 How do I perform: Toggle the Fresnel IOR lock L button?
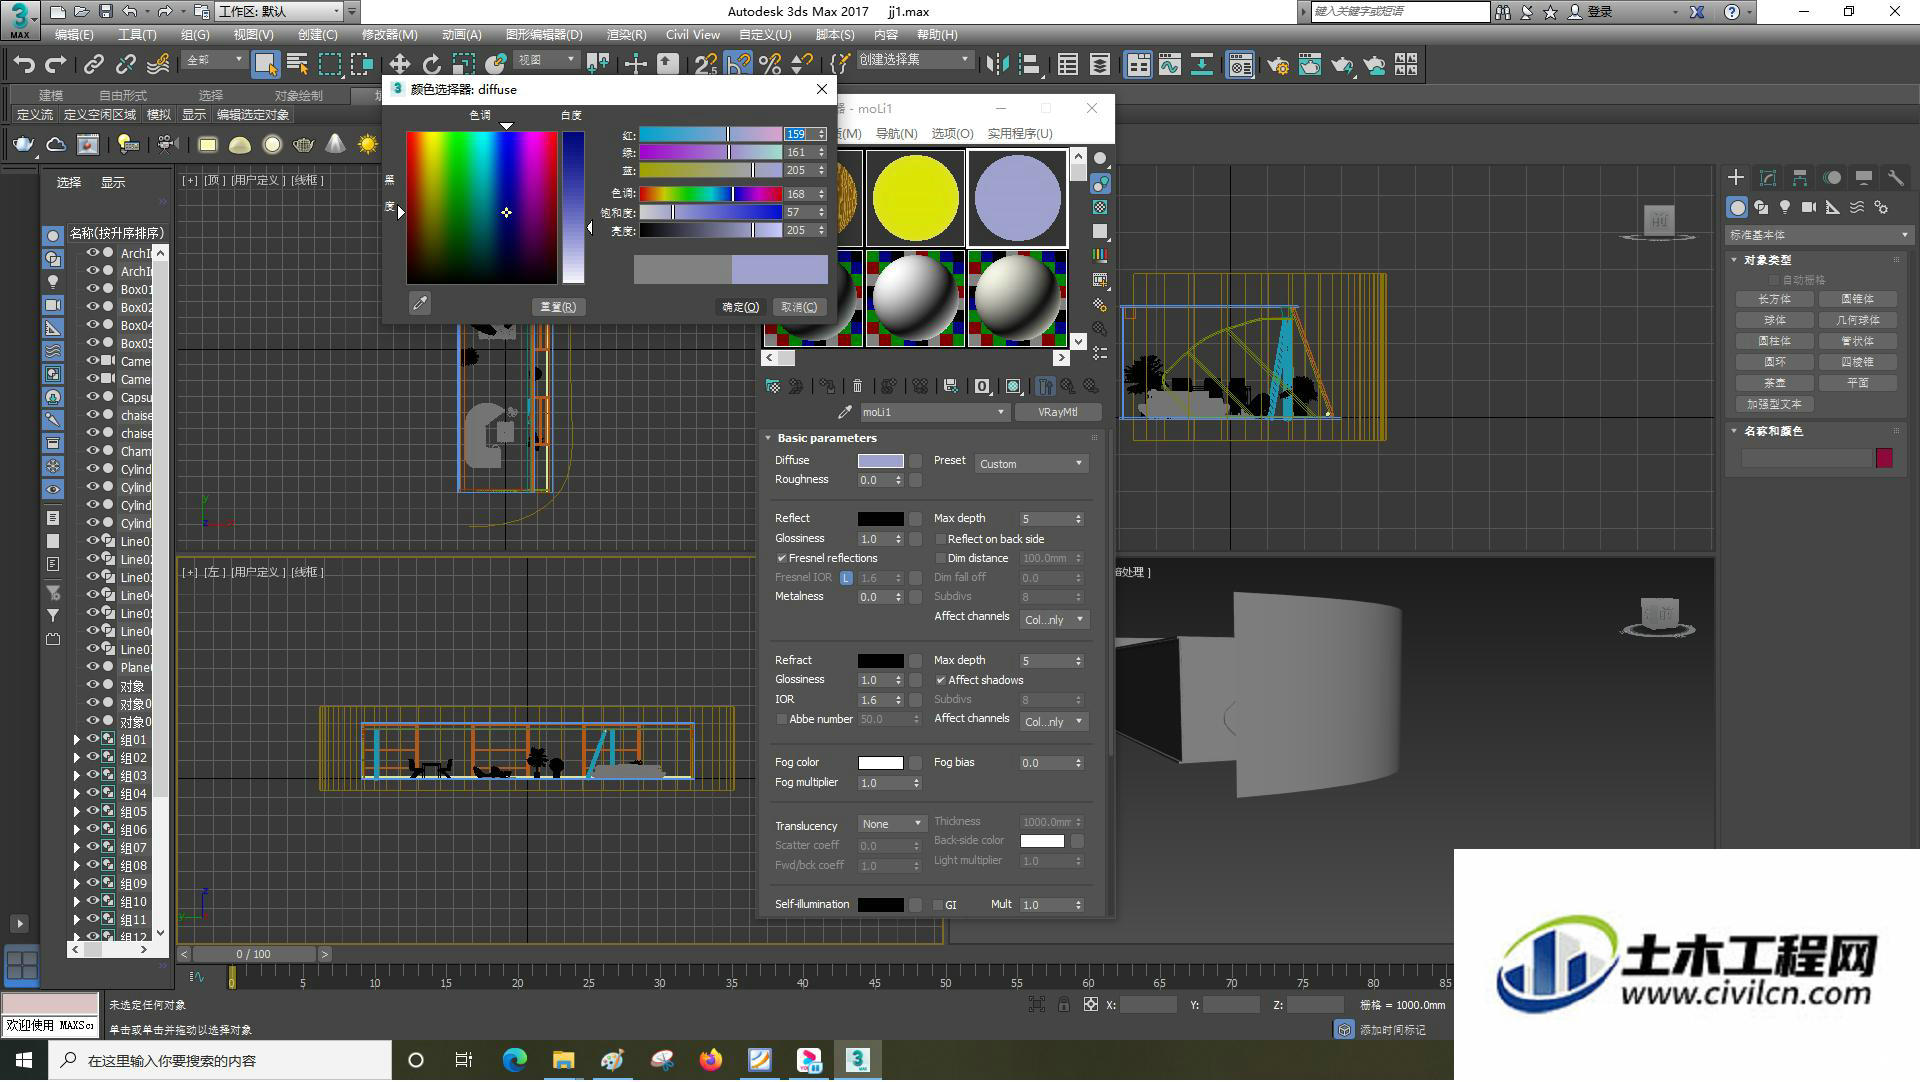pos(846,578)
